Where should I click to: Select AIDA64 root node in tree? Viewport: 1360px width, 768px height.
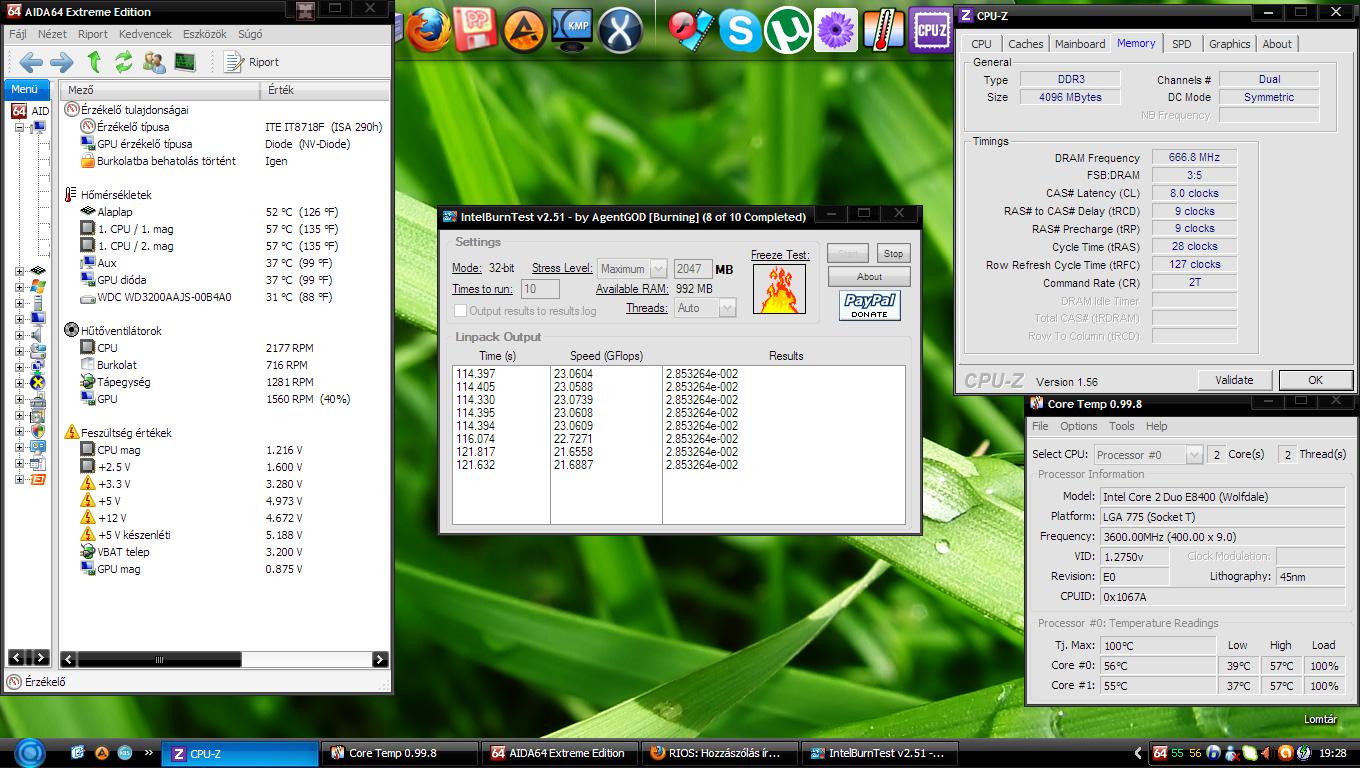[30, 111]
